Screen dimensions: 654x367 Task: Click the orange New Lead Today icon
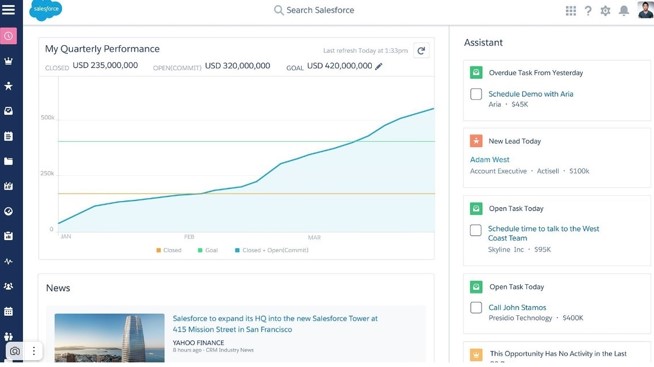pos(476,141)
